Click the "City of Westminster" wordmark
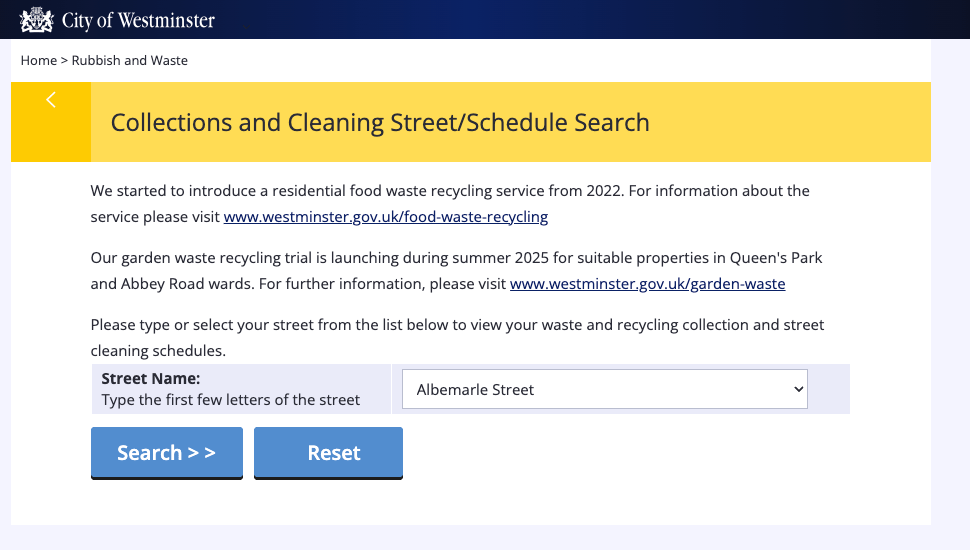This screenshot has height=550, width=970. point(138,20)
